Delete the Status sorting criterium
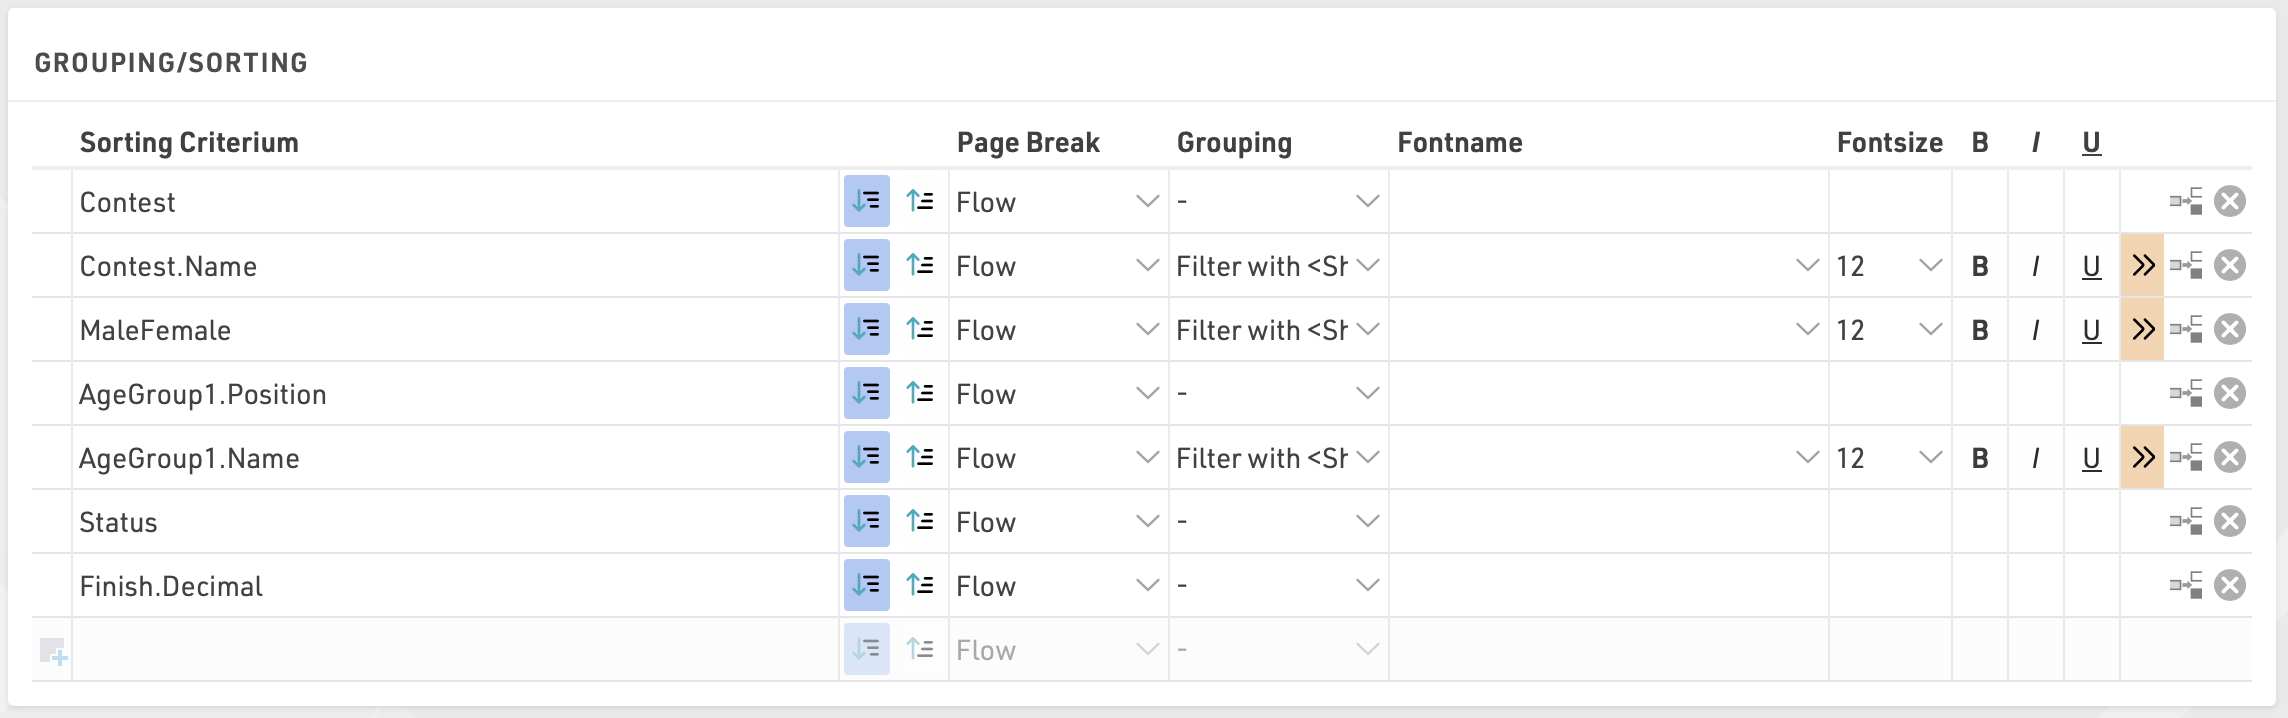The width and height of the screenshot is (2288, 718). pyautogui.click(x=2230, y=522)
